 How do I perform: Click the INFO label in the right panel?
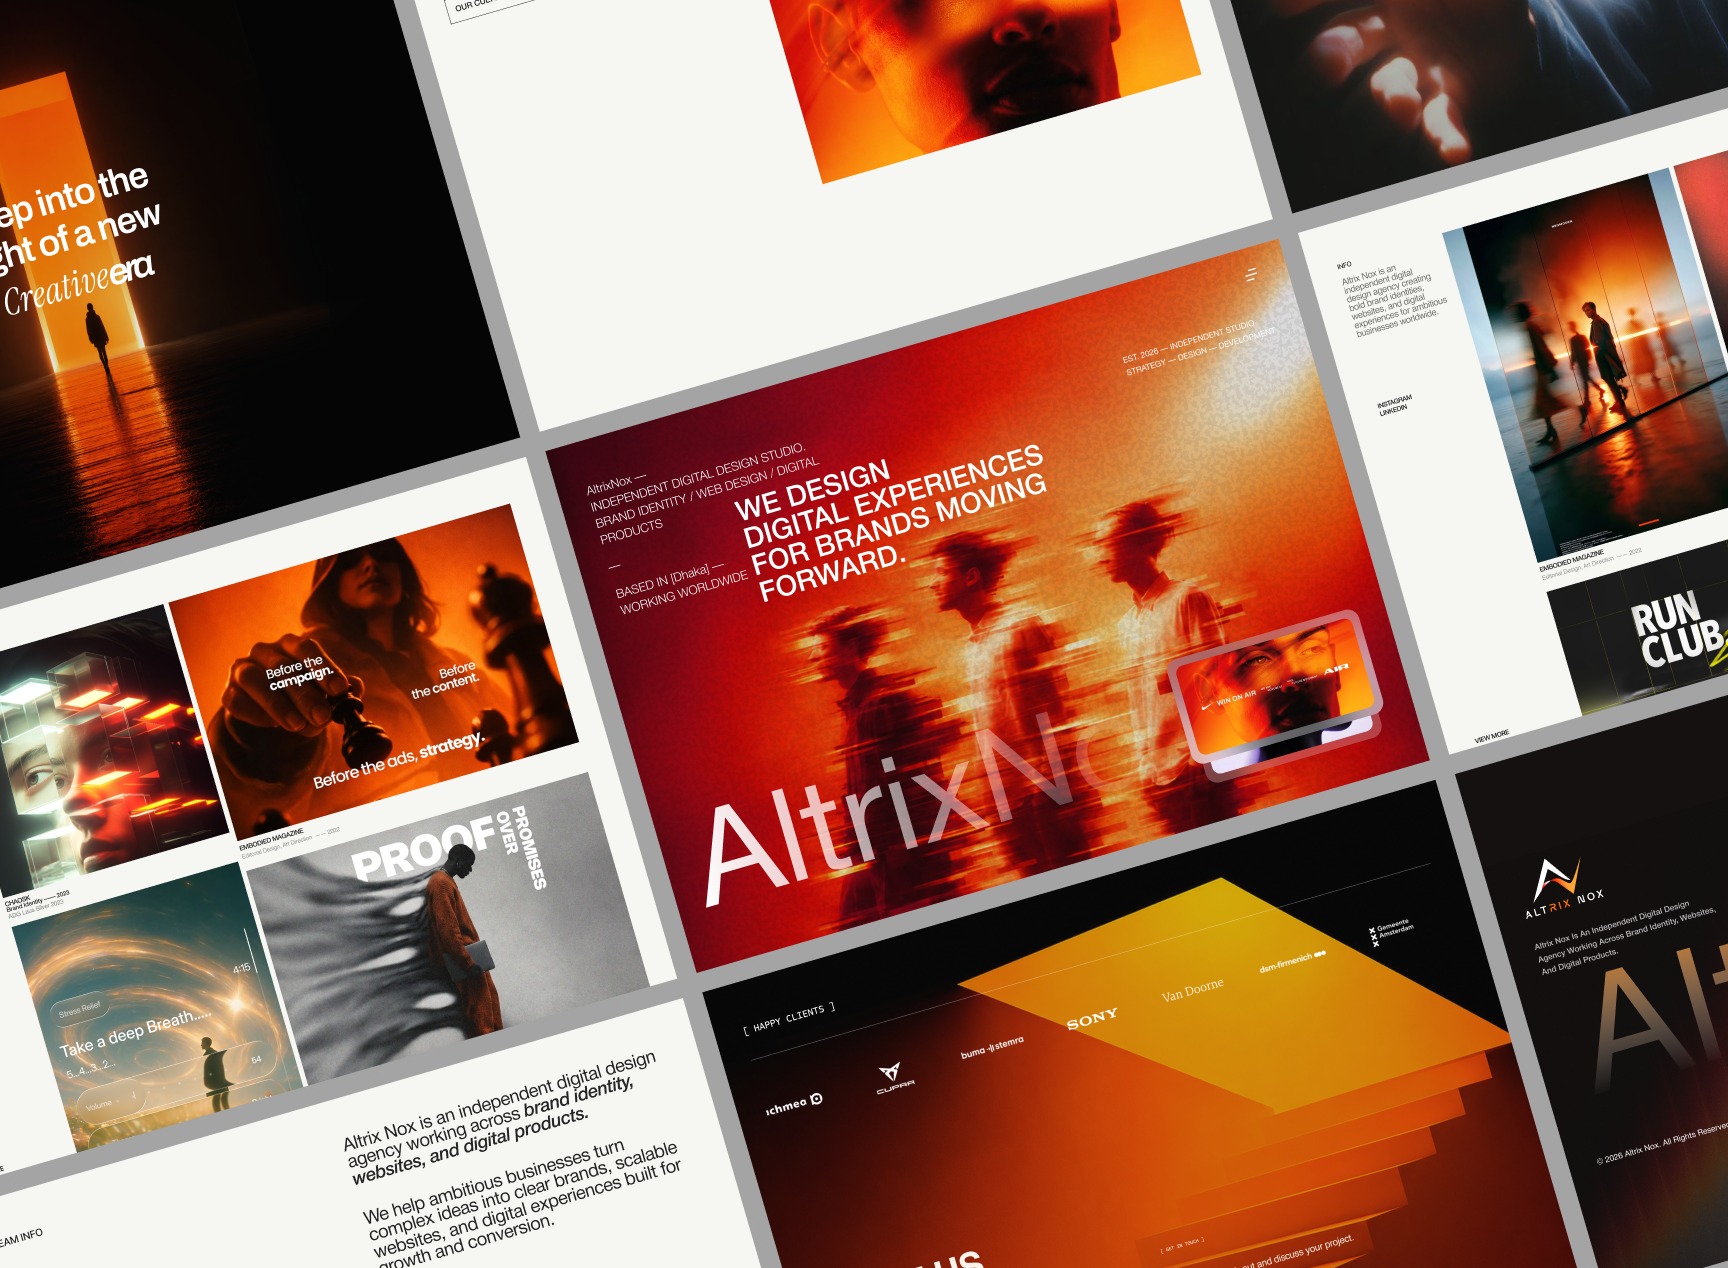tap(1343, 265)
